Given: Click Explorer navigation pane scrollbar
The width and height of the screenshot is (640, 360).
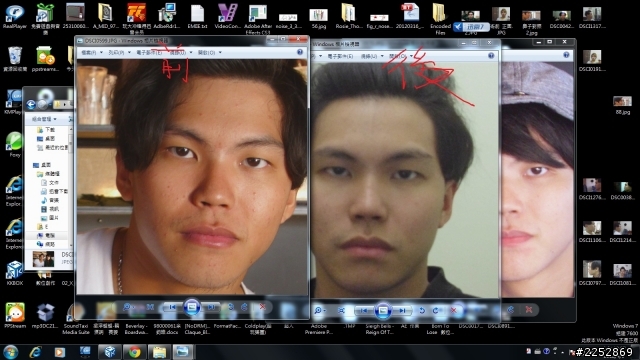Looking at the screenshot, I should coord(71,143).
